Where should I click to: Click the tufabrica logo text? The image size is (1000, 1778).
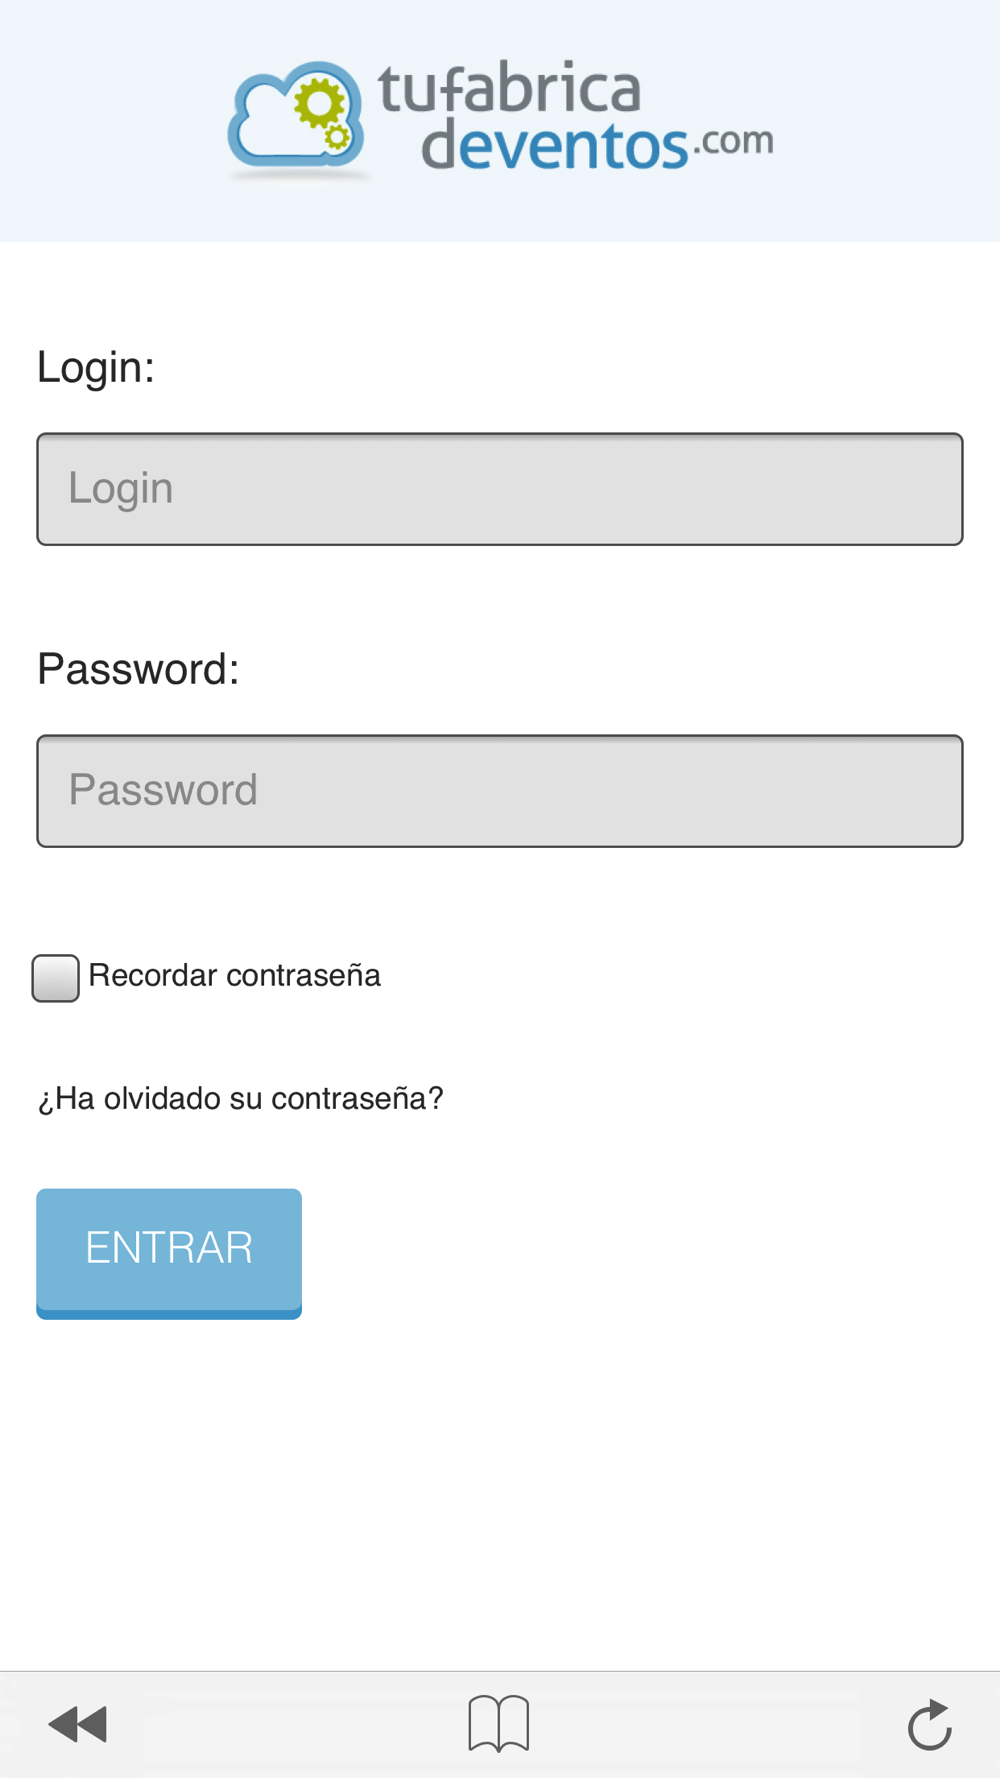pyautogui.click(x=509, y=89)
